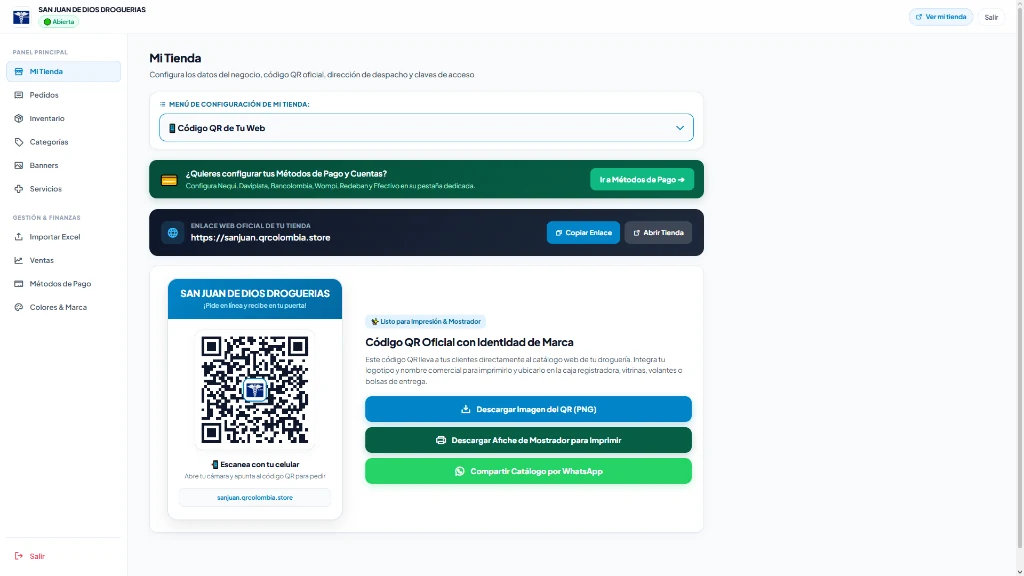Click the logo inside the QR code

(255, 390)
